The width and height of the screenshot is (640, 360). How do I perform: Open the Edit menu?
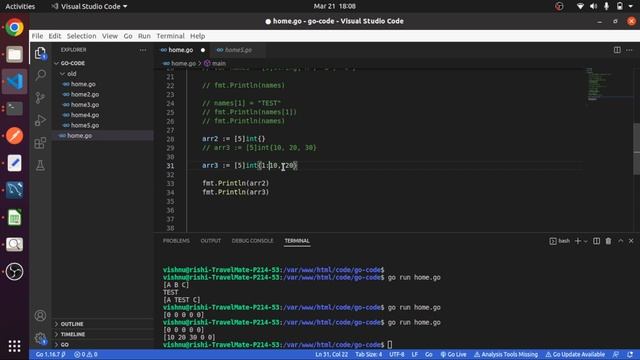click(55, 36)
